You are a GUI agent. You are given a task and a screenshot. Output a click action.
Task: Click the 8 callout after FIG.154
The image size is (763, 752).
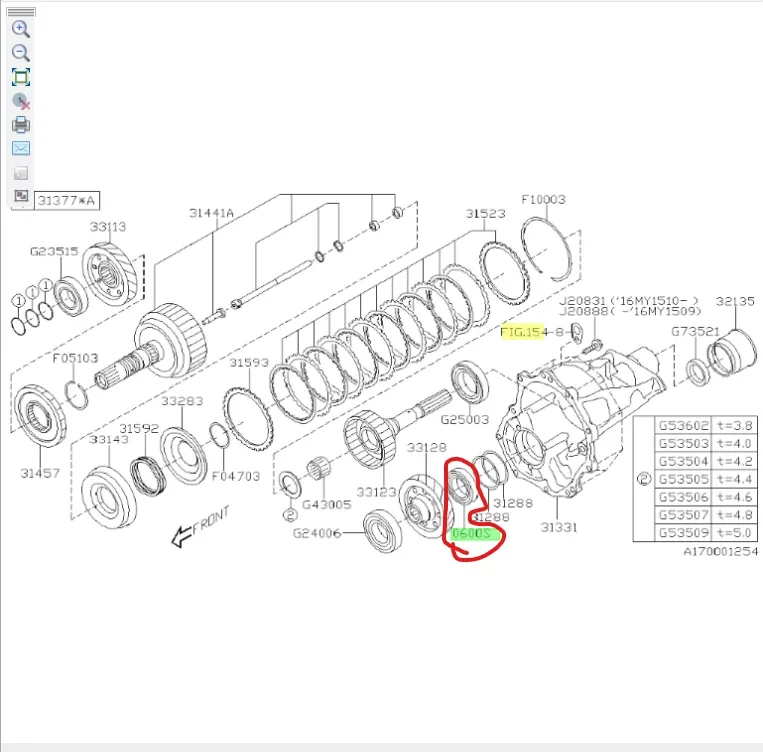pos(559,332)
